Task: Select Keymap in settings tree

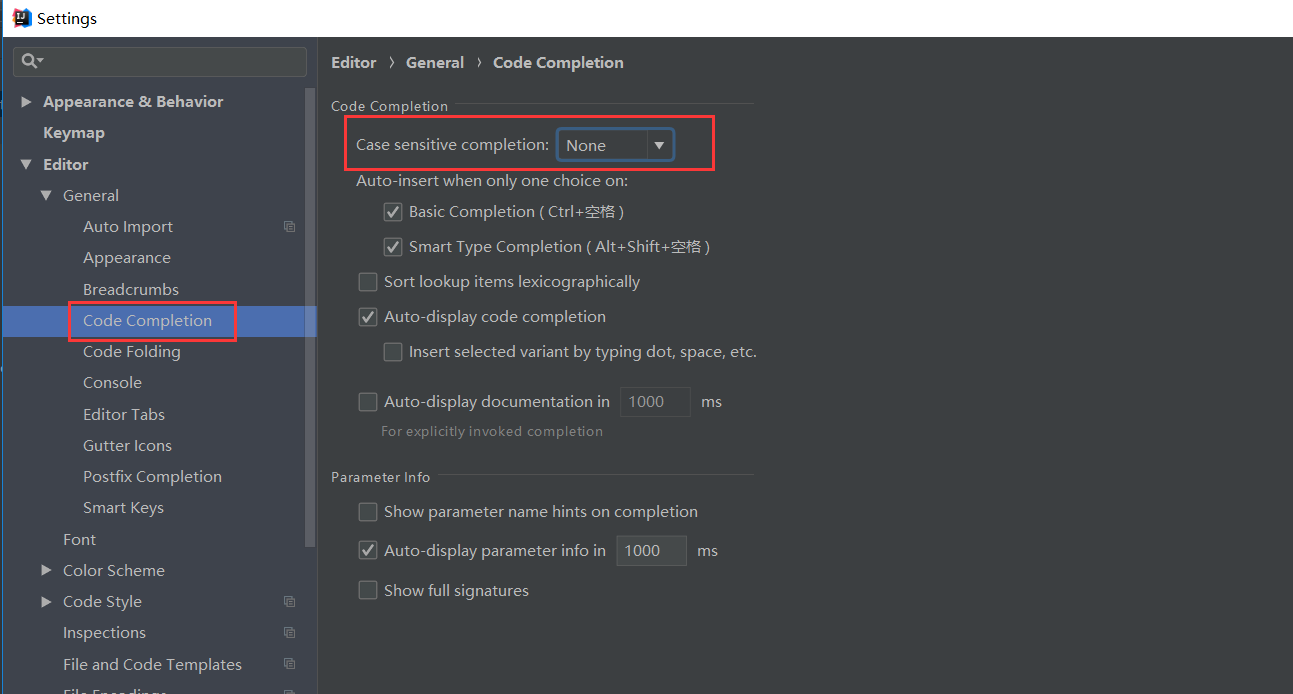Action: tap(74, 133)
